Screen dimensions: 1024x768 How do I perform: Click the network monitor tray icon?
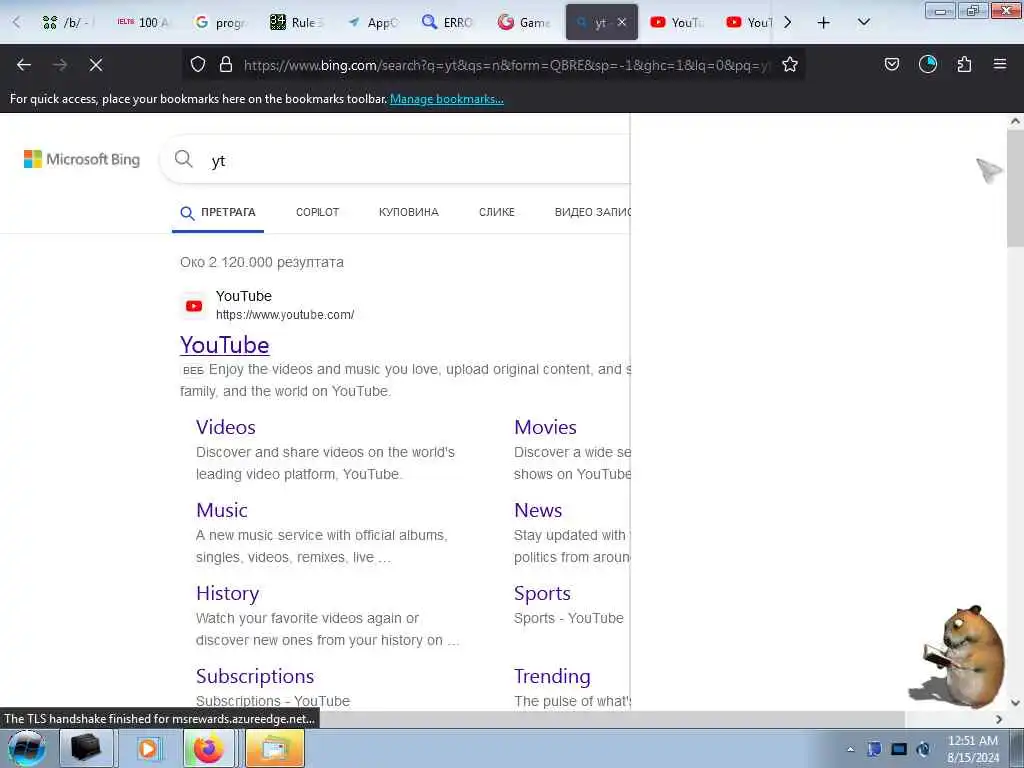click(x=899, y=749)
